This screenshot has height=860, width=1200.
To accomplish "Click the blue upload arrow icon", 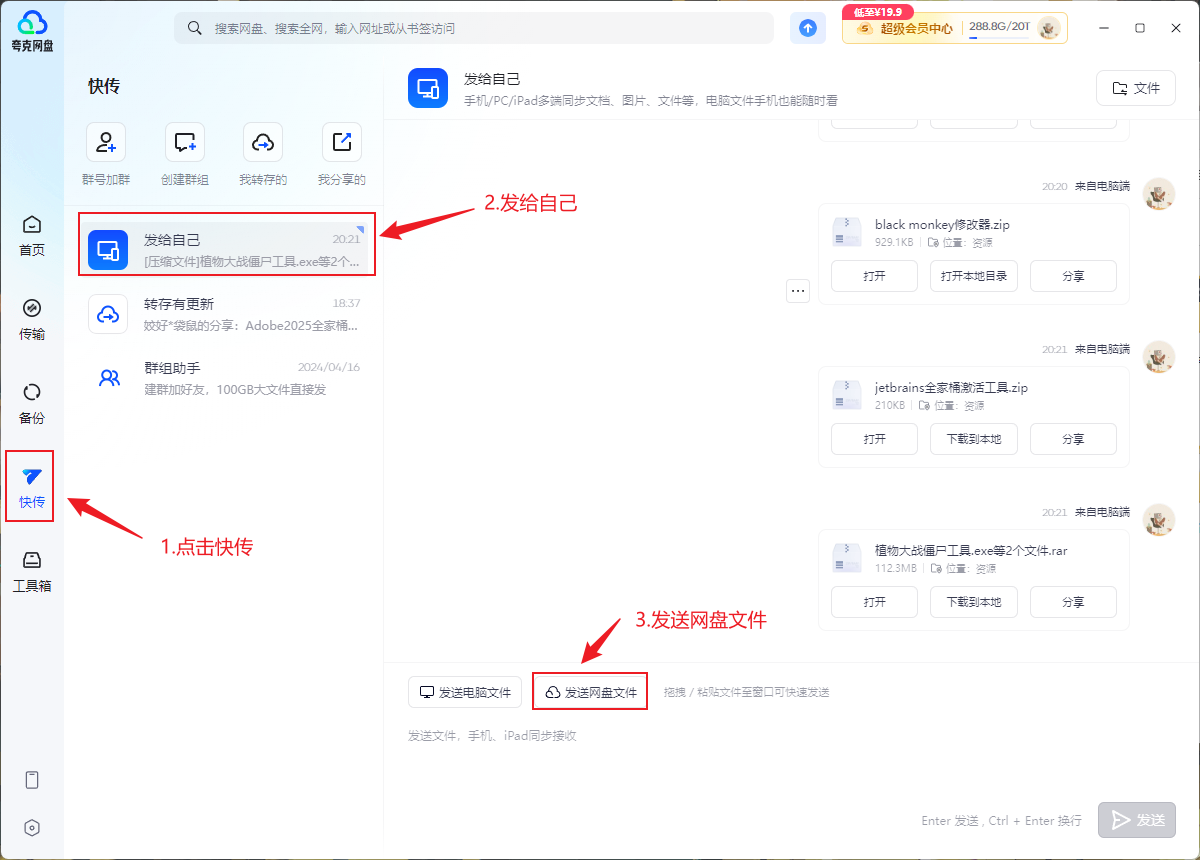I will click(808, 28).
